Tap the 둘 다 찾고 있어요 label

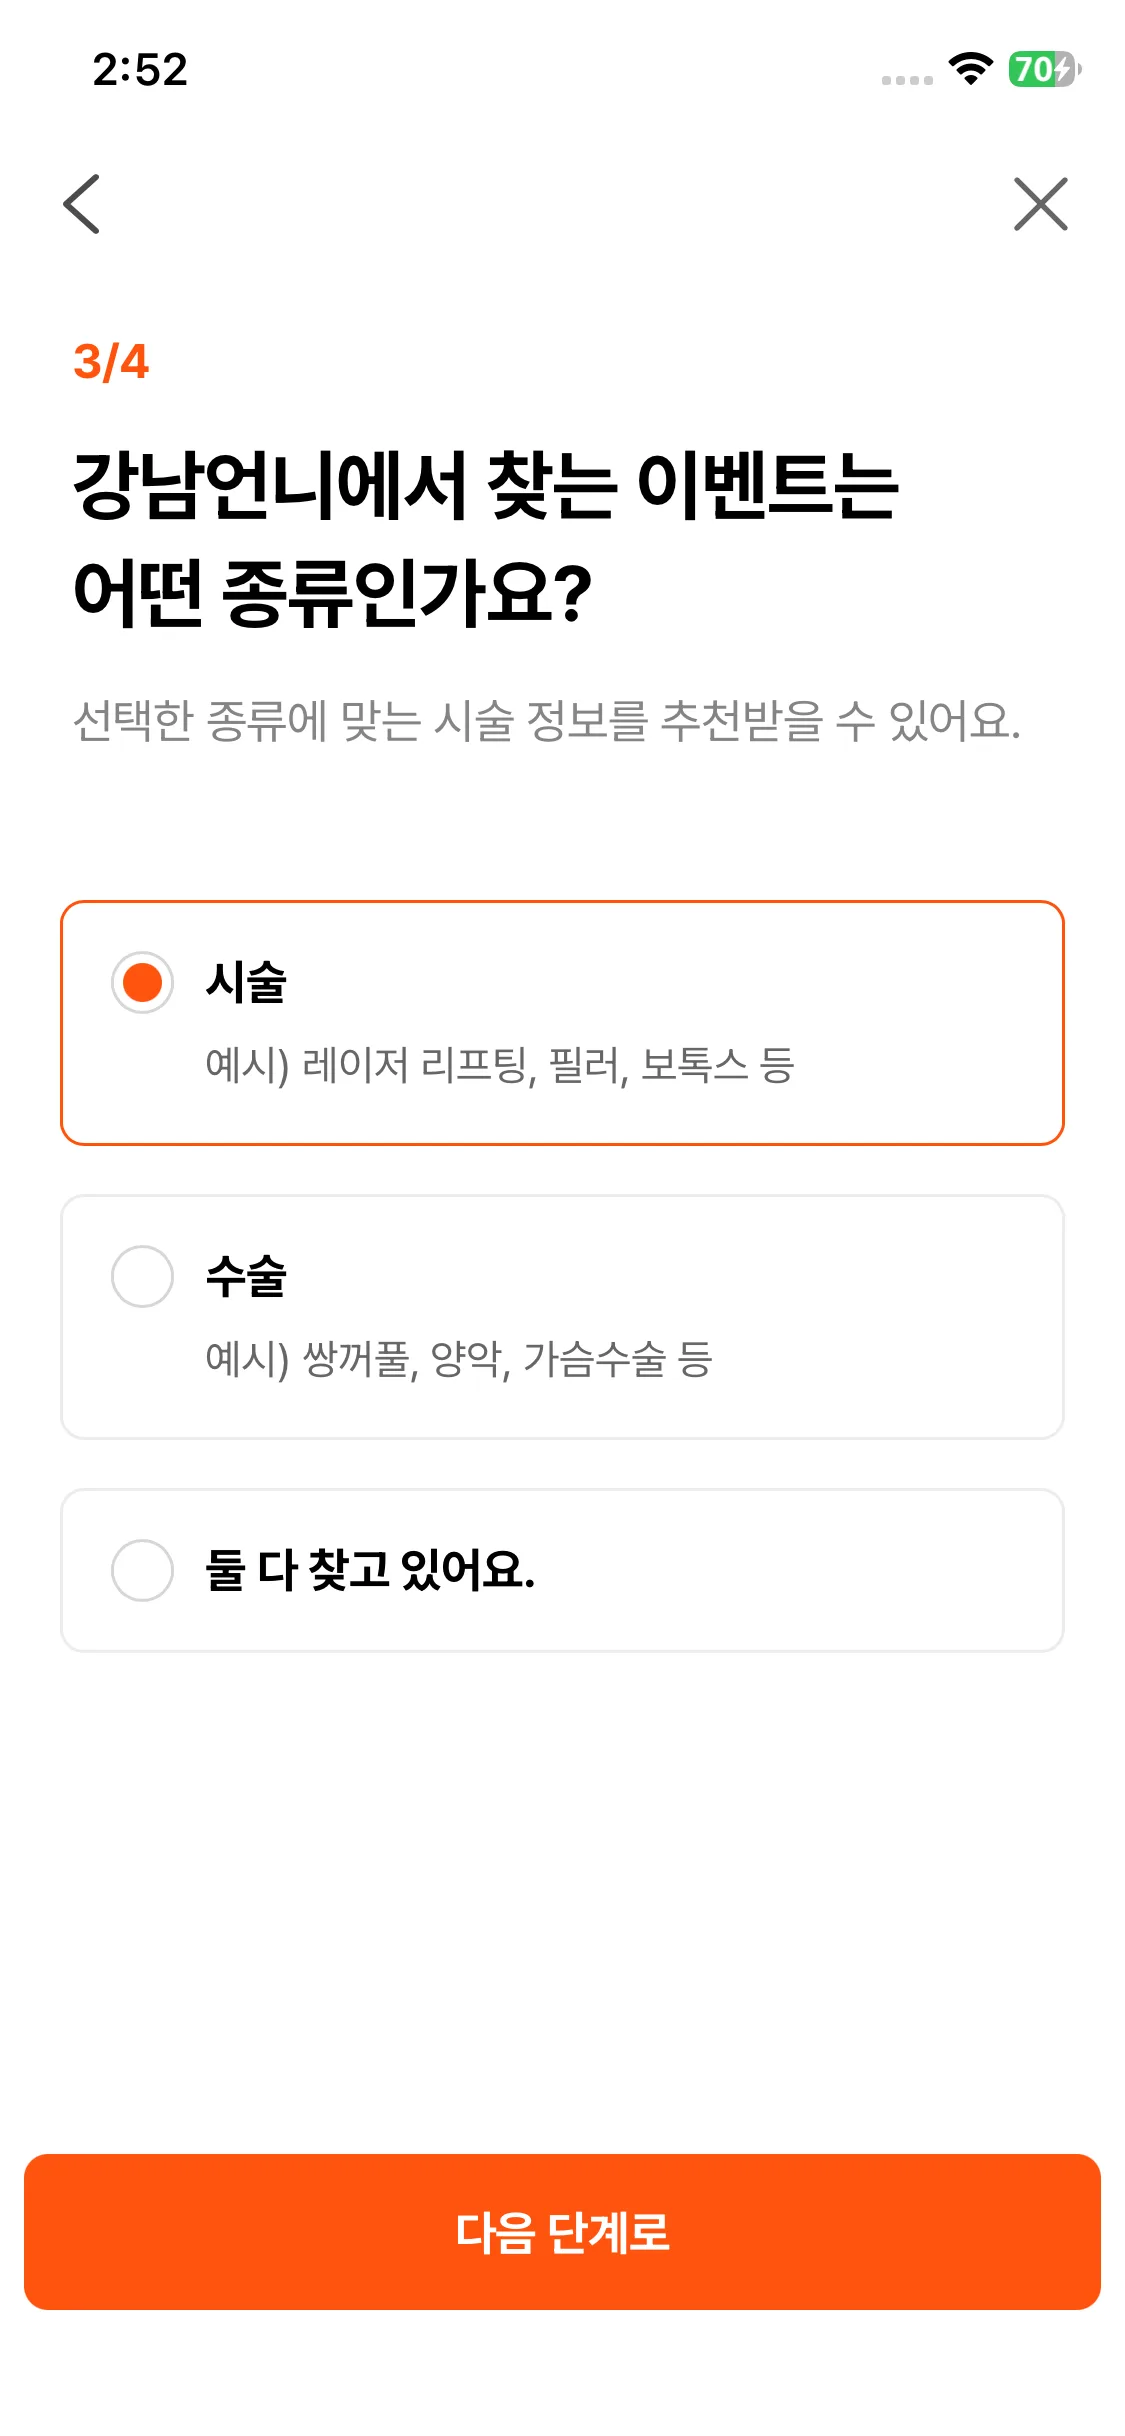point(370,1570)
